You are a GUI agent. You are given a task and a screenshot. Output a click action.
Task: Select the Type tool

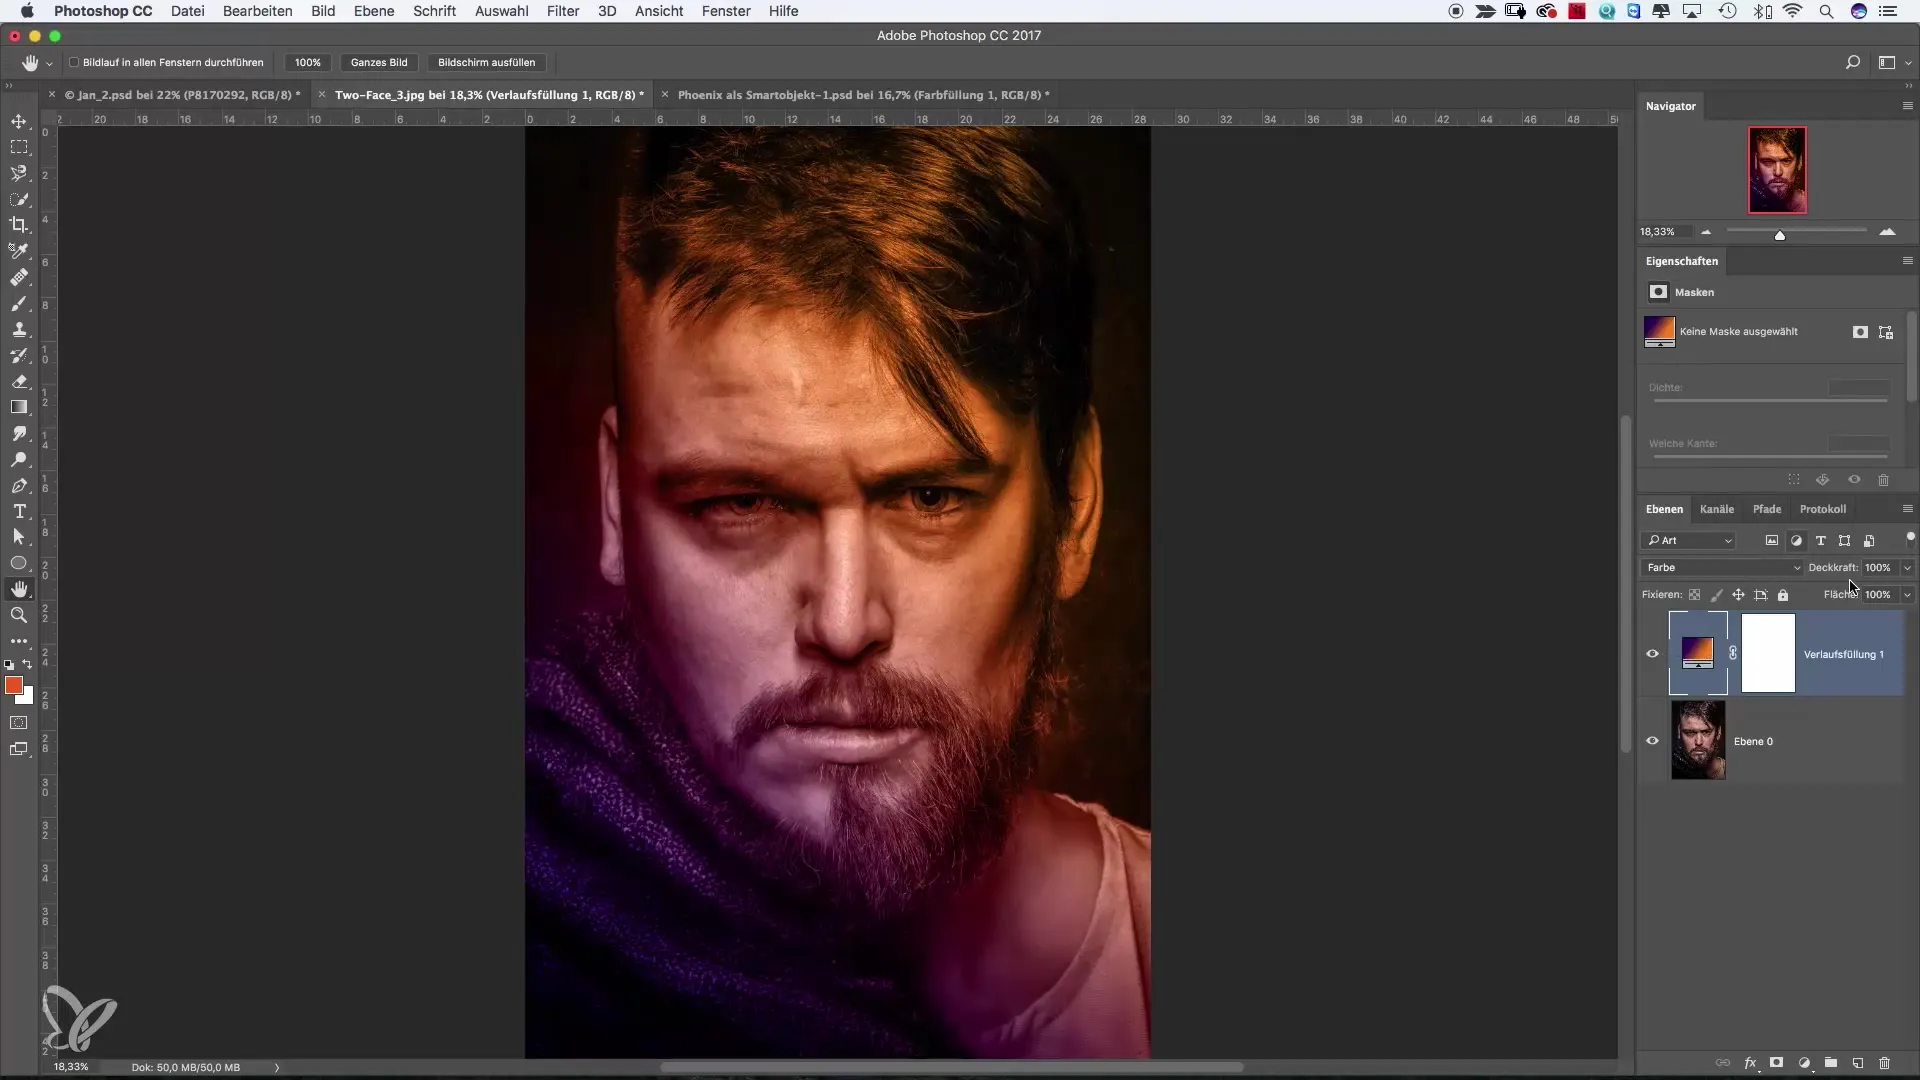point(19,511)
